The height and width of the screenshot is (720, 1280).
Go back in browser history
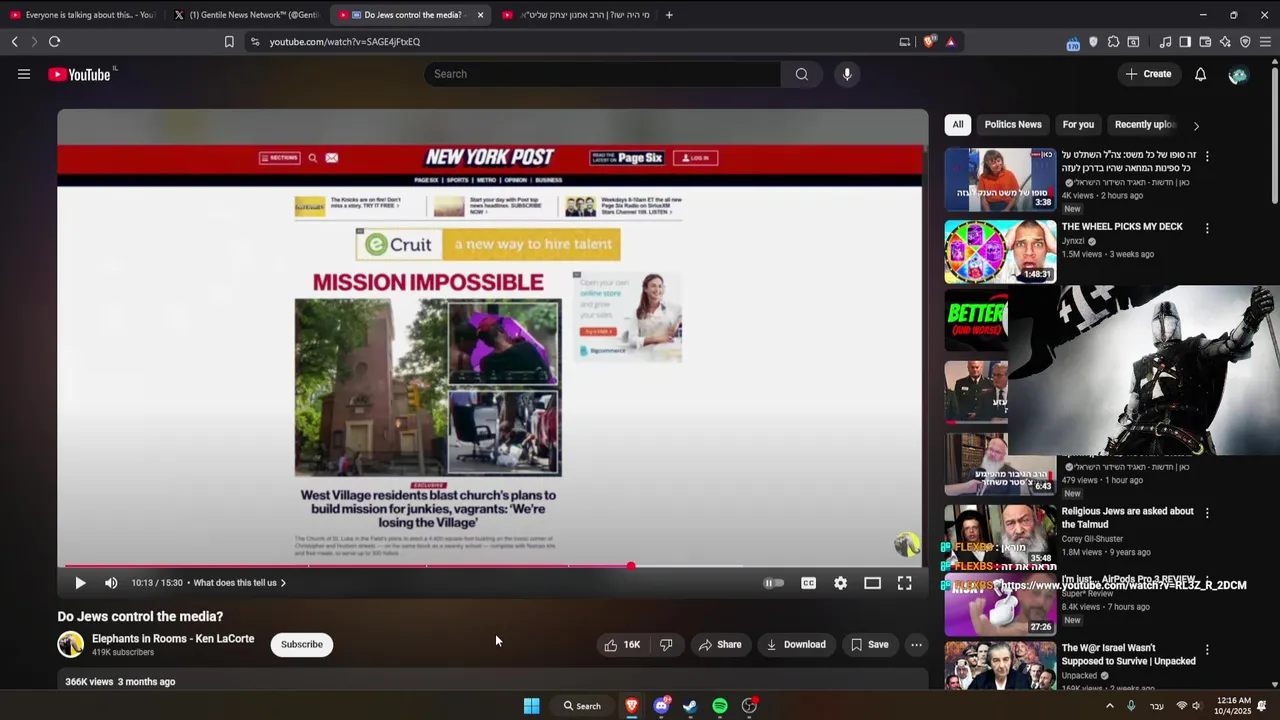point(14,42)
